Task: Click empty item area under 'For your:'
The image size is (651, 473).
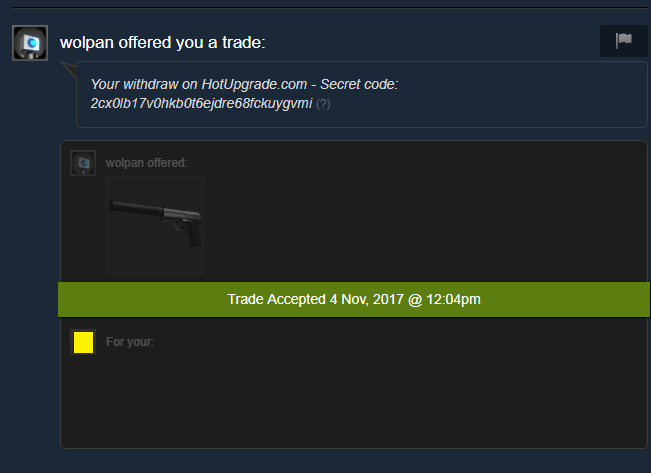Action: (354, 401)
